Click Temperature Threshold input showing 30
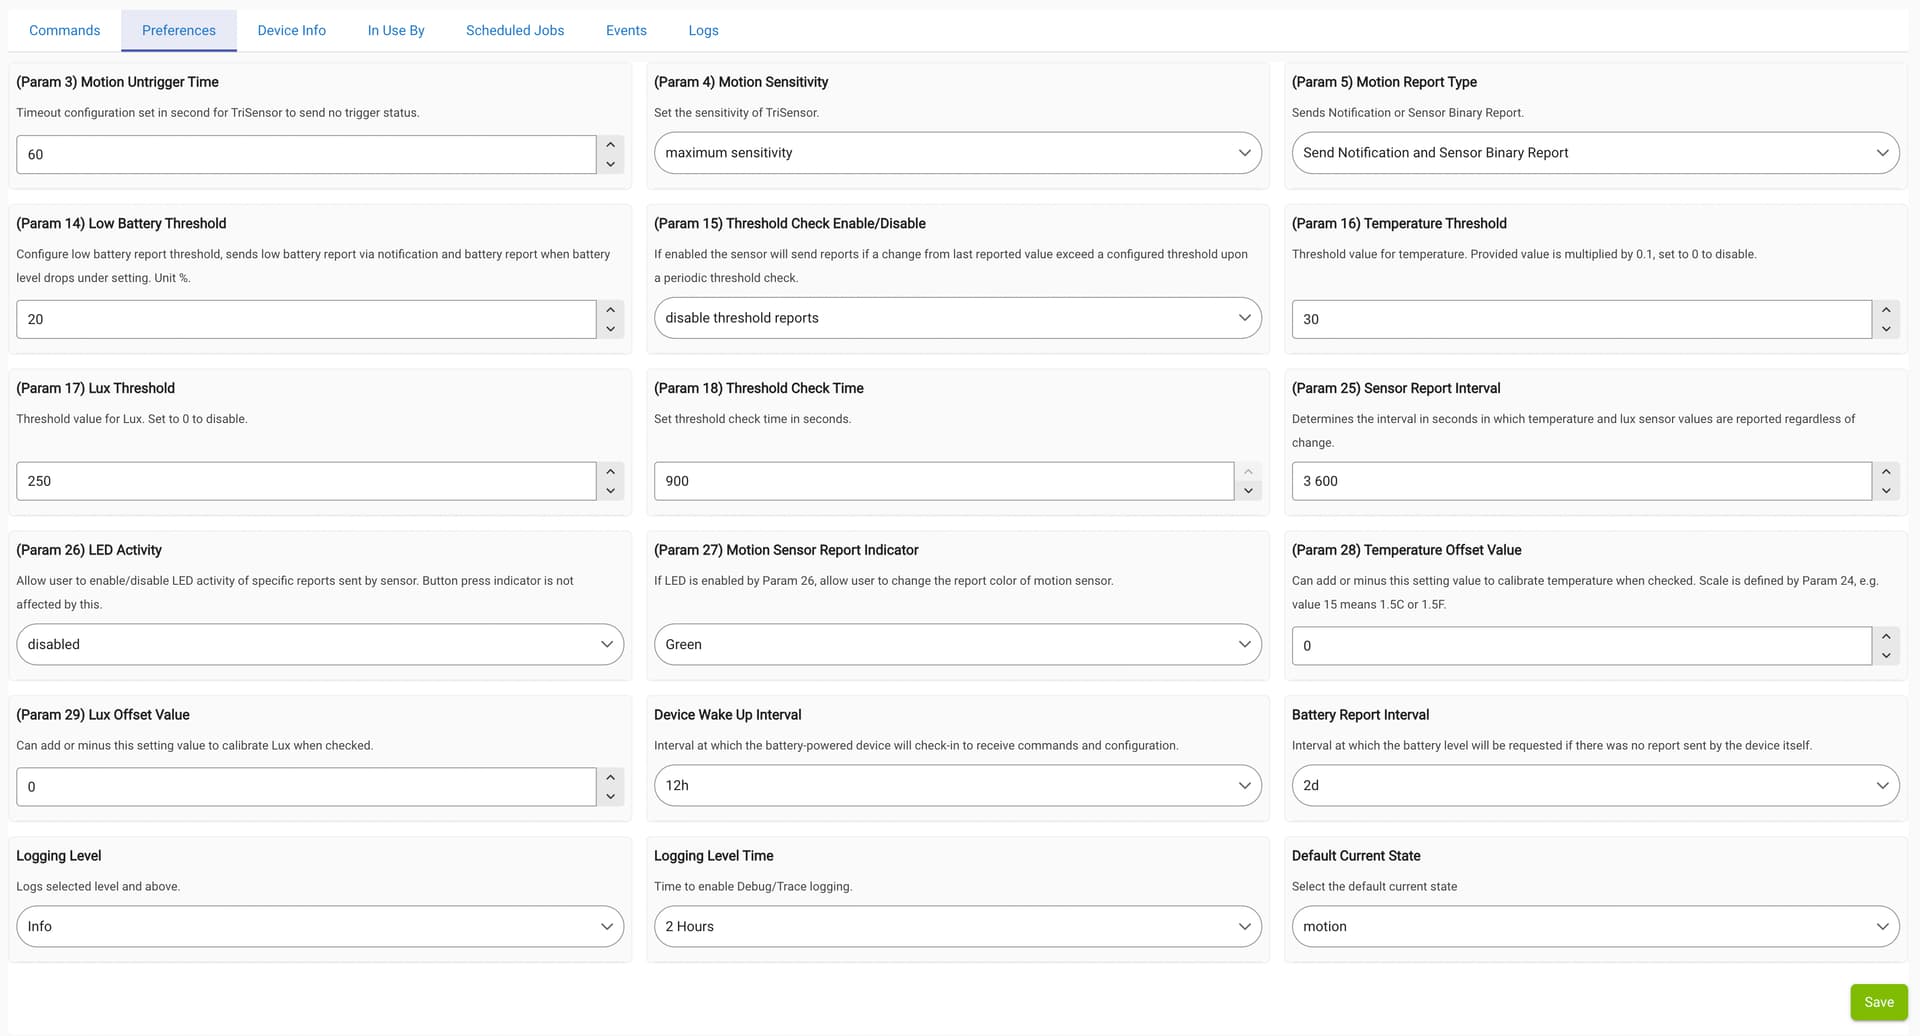Screen dimensions: 1920x1036 click(1581, 319)
